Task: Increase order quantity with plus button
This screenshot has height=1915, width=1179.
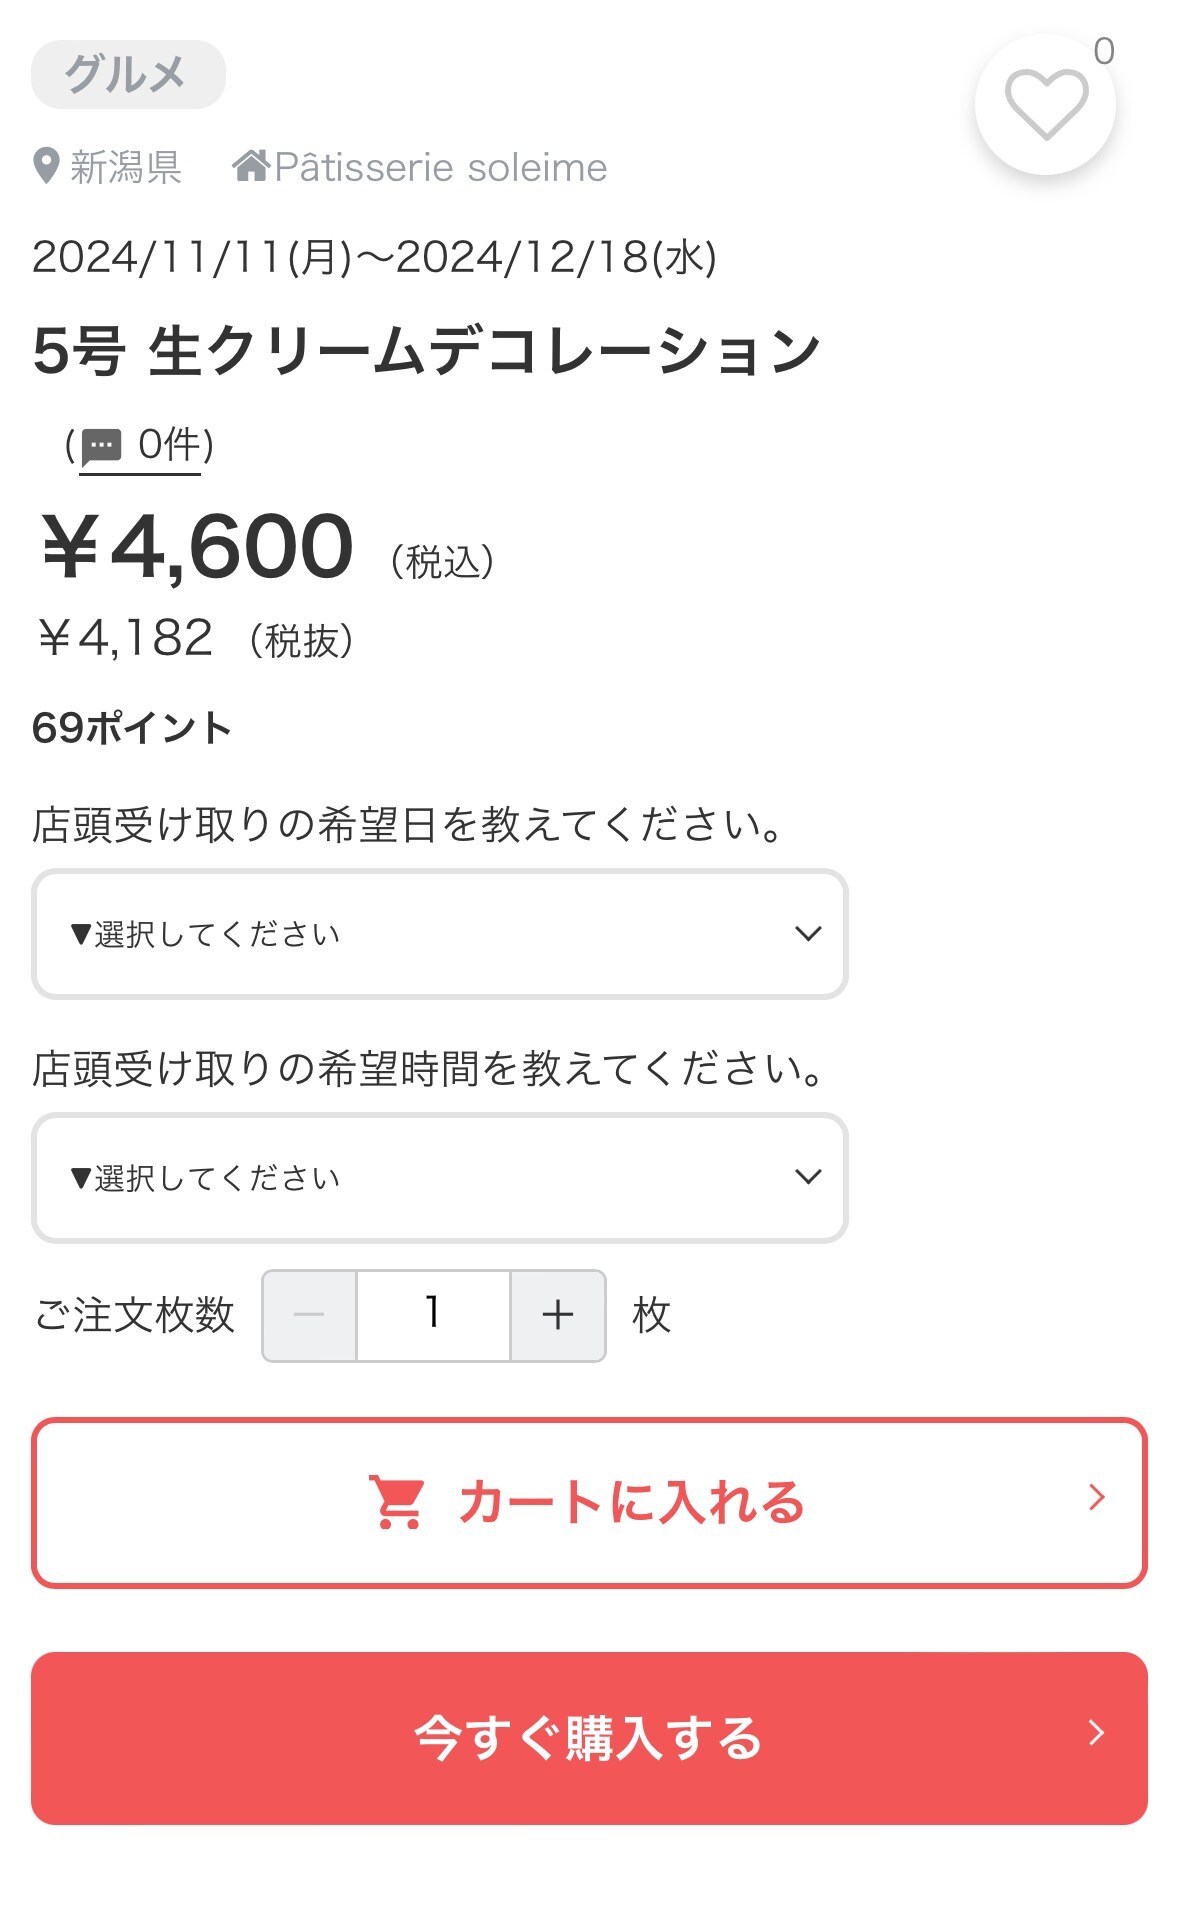Action: point(557,1315)
